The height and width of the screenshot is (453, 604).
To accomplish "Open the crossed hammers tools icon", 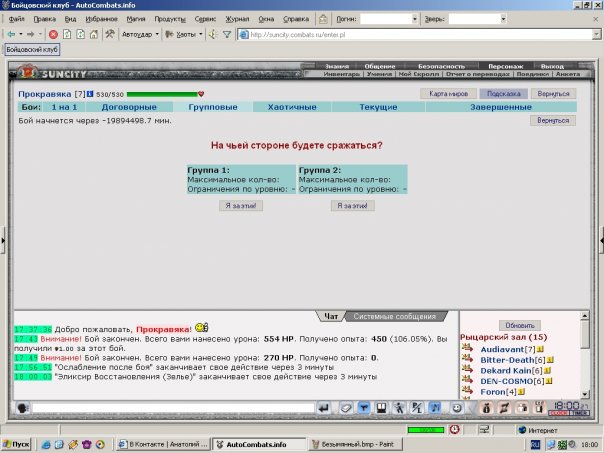I will click(x=110, y=34).
